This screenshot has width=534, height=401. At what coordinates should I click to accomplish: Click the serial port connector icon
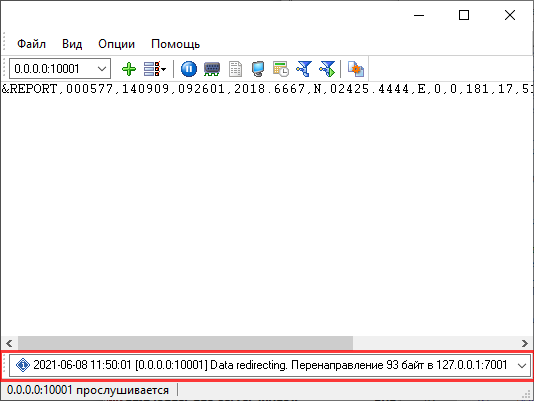[212, 69]
